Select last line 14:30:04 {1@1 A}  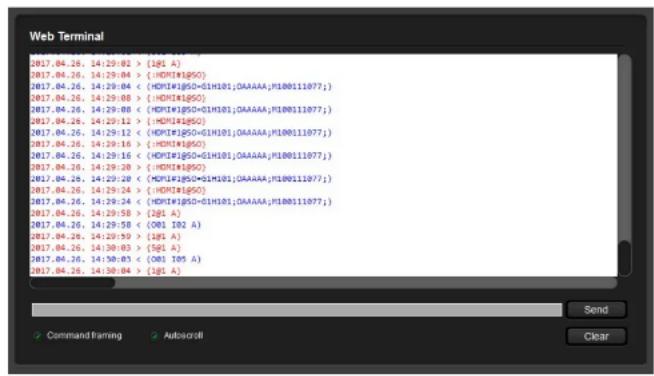tap(106, 271)
